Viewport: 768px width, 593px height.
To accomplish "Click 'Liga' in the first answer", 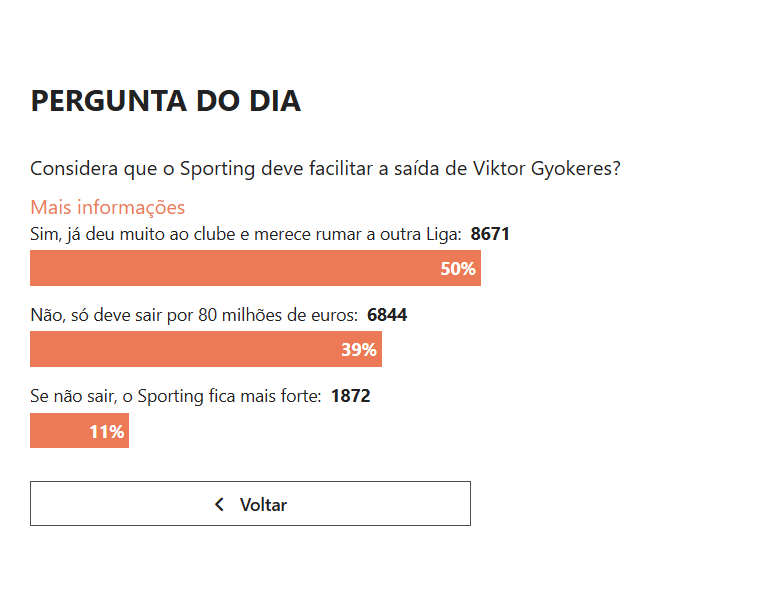I will (x=444, y=235).
